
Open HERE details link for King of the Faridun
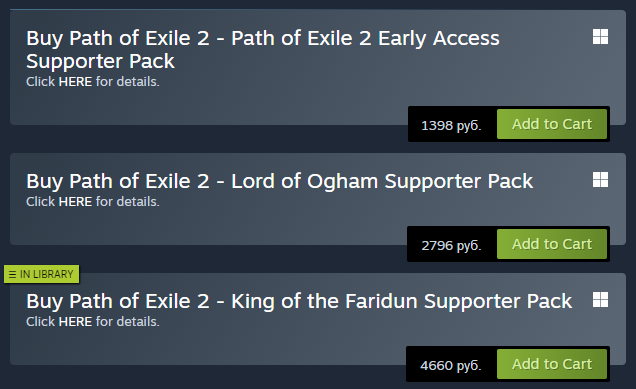(x=75, y=322)
